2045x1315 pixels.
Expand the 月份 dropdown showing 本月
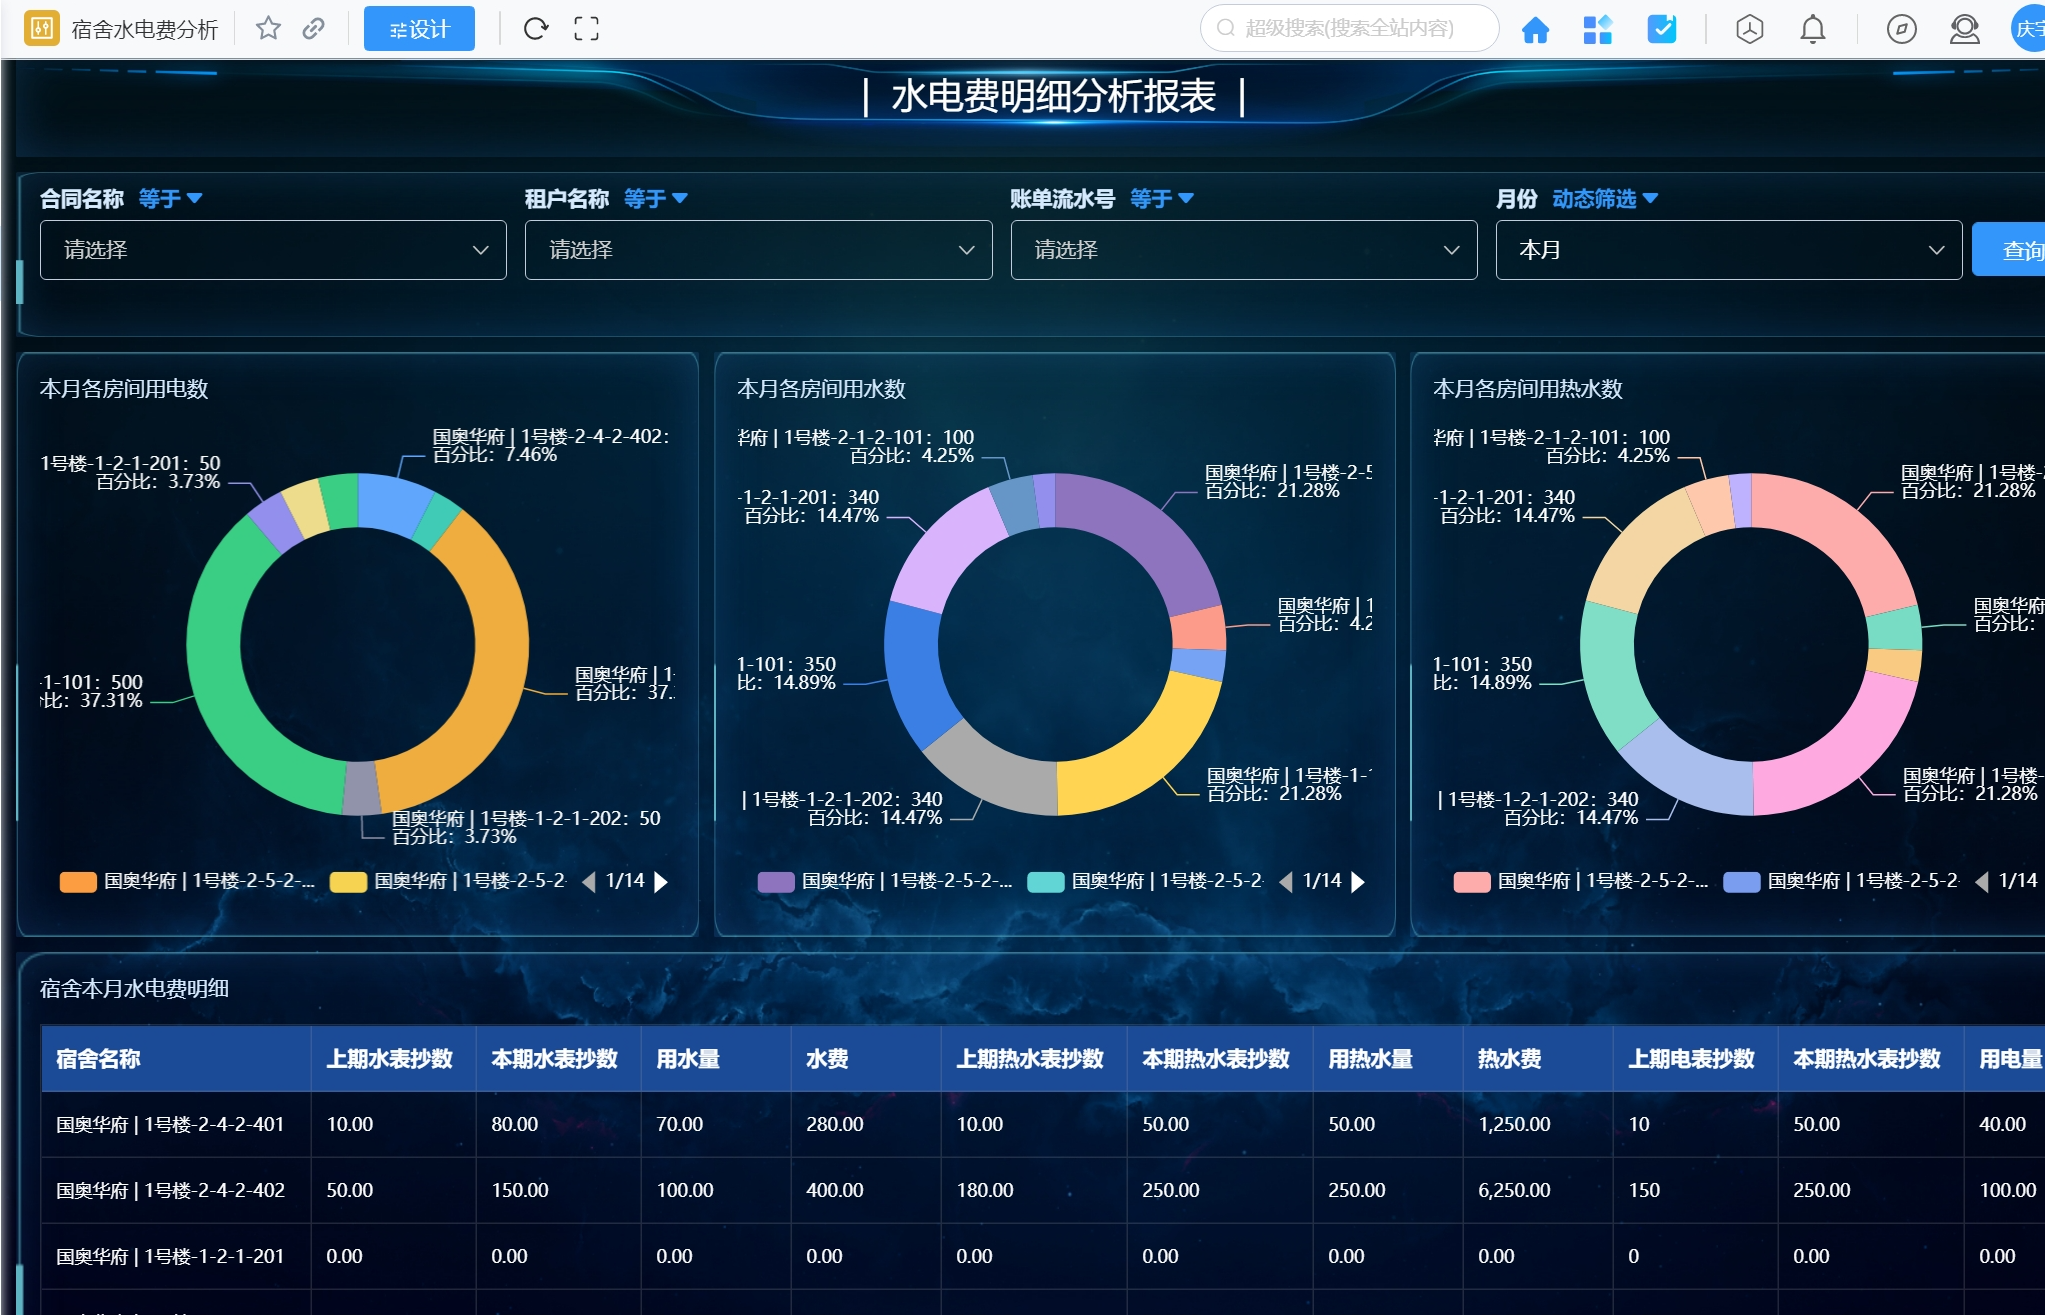coord(1728,250)
